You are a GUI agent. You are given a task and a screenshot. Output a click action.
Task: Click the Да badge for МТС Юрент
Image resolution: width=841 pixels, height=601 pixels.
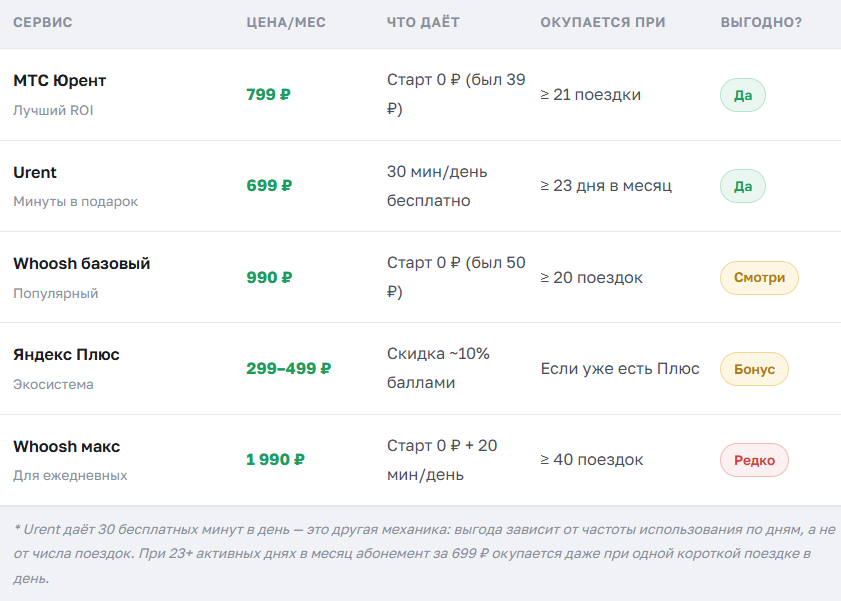(x=743, y=95)
